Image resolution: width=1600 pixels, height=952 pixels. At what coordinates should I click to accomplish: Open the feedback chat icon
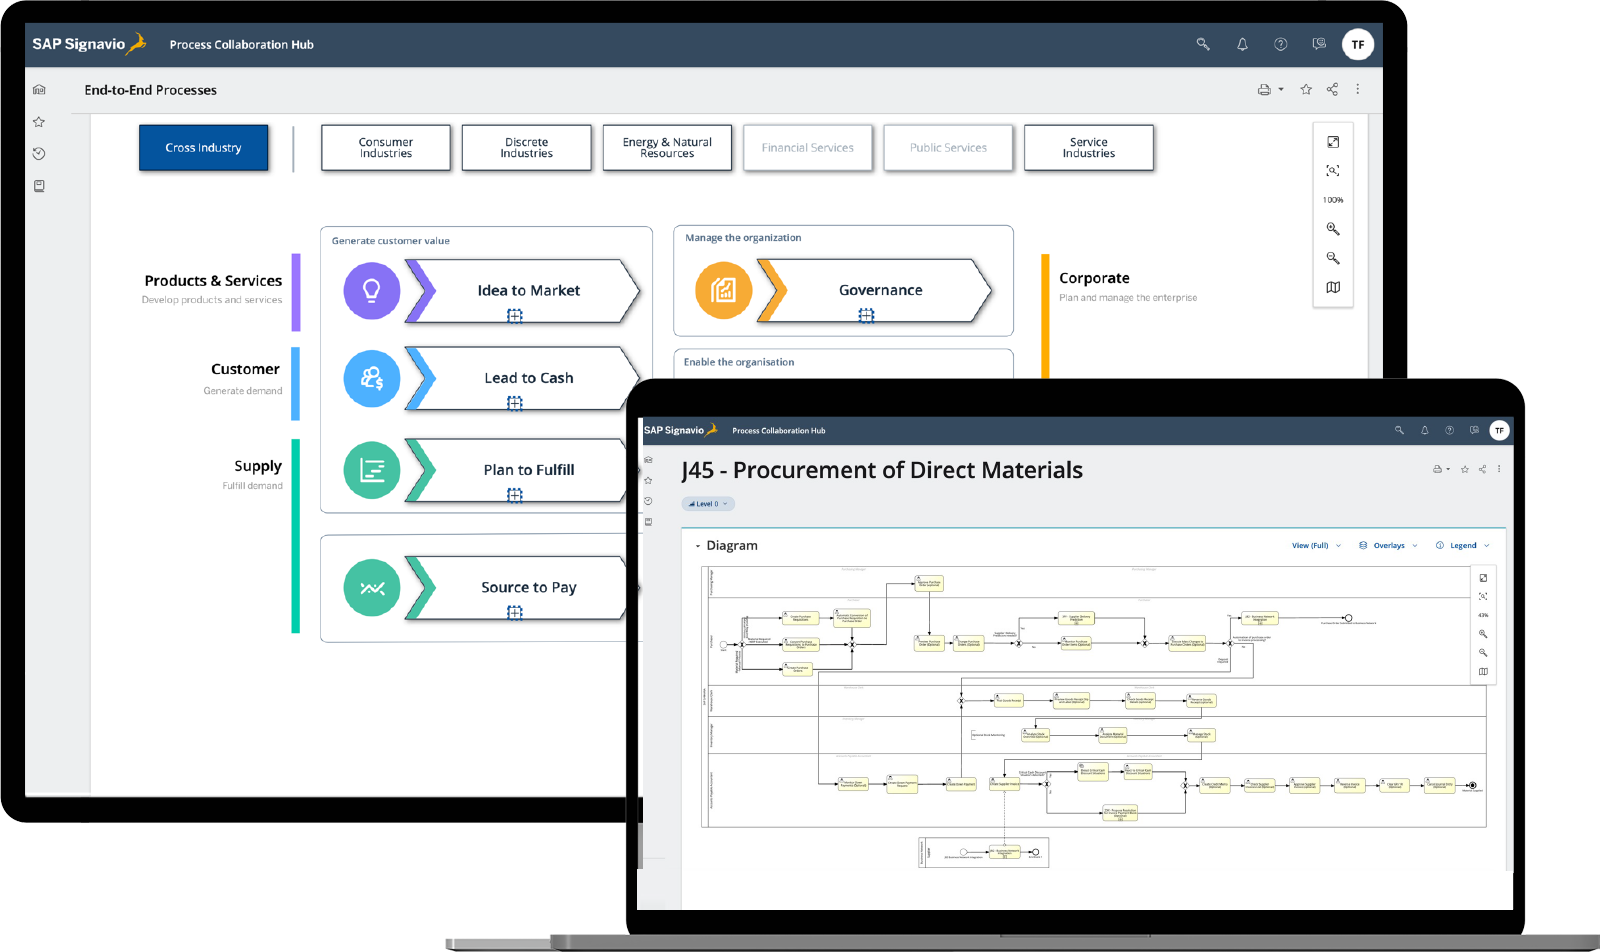click(x=1319, y=44)
